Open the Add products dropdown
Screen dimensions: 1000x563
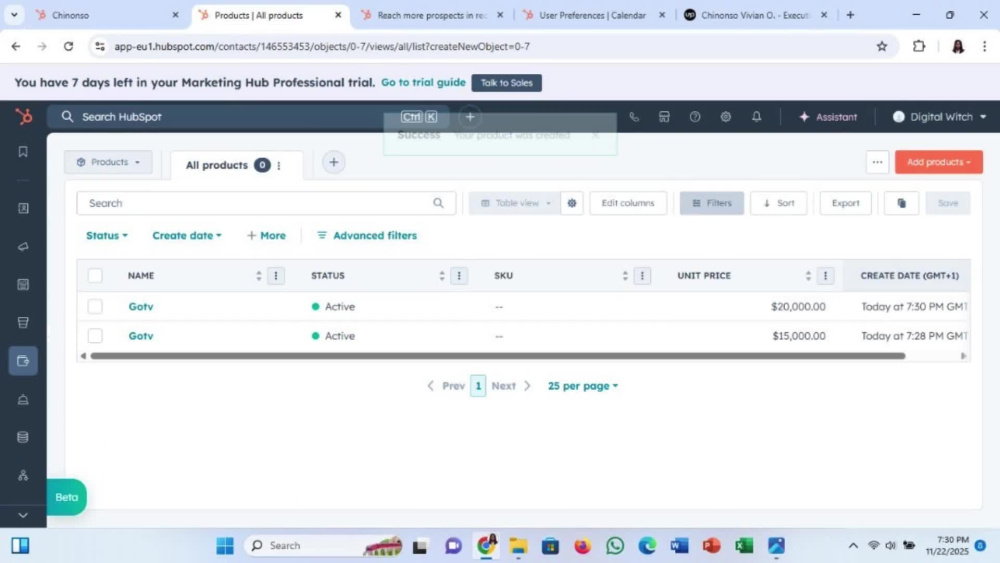coord(939,162)
